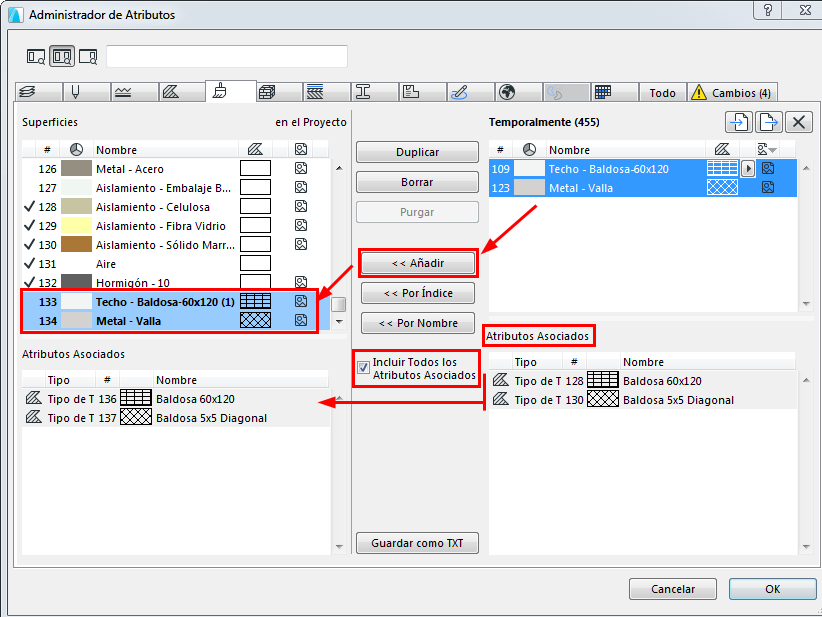Select Metal - Valla in Temporalmente list
Image resolution: width=822 pixels, height=617 pixels.
643,188
